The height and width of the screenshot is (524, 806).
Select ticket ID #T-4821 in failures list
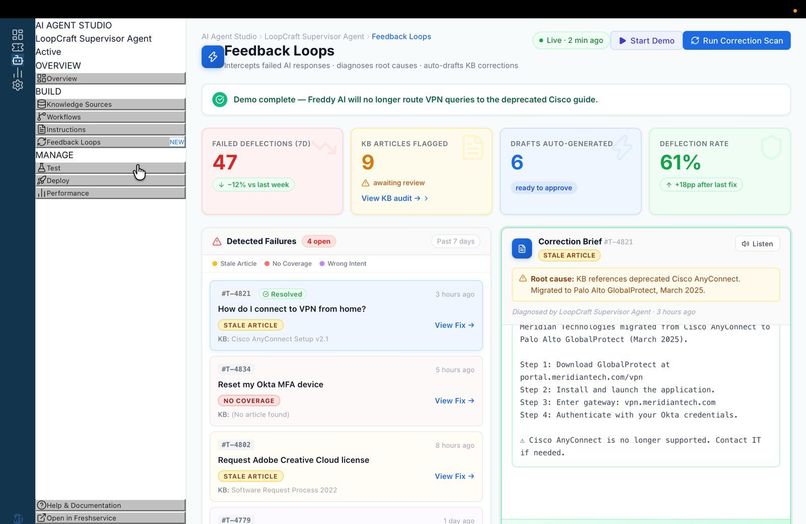tap(236, 294)
